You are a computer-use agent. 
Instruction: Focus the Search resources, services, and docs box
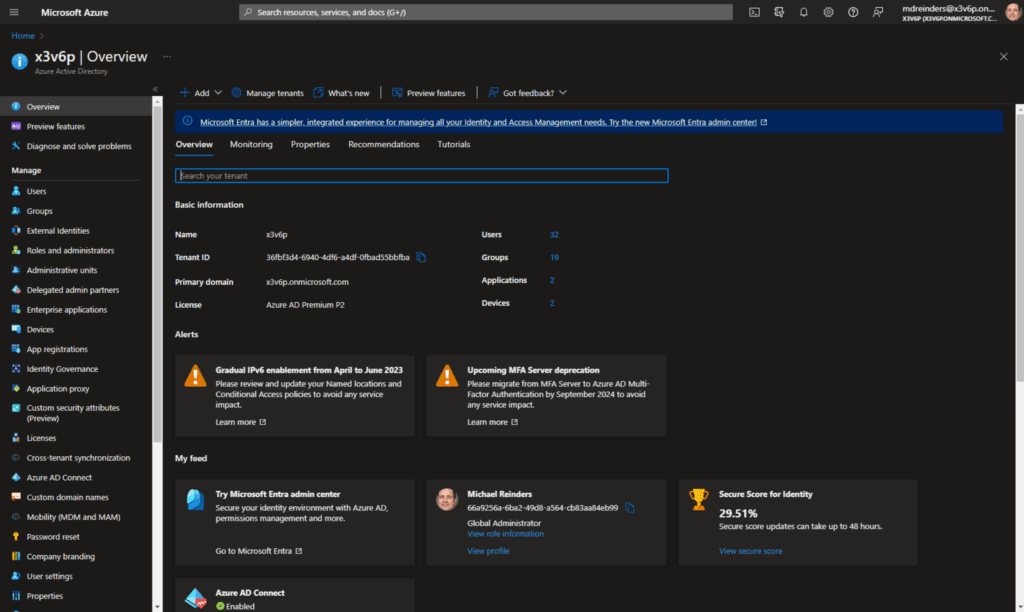click(x=486, y=12)
